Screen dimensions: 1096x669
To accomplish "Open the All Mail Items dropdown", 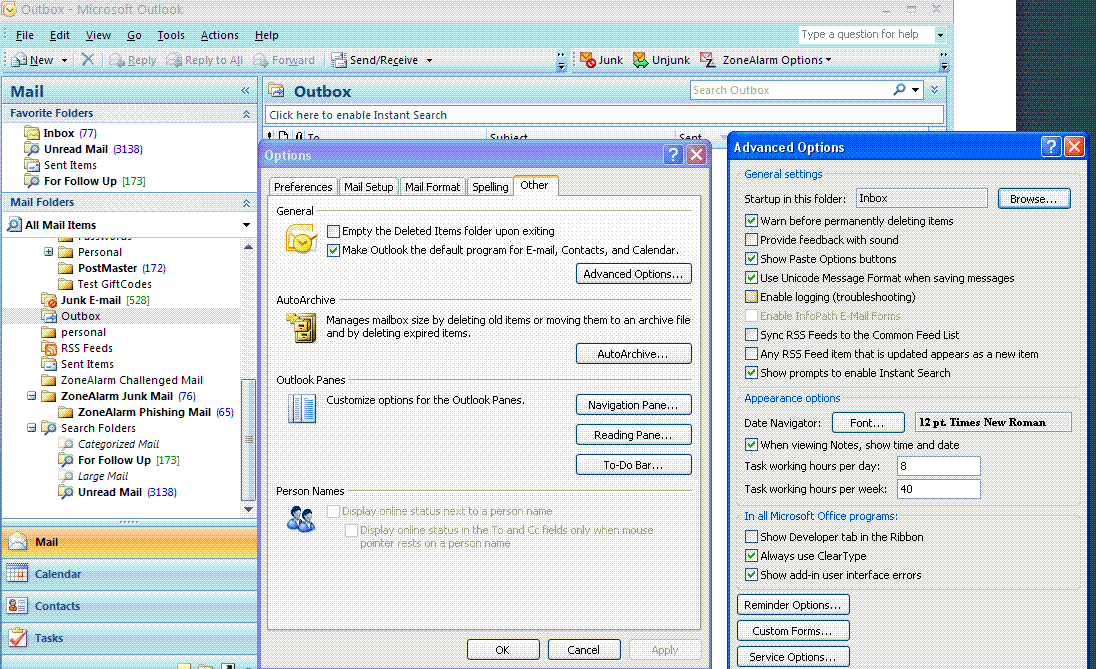I will (246, 225).
